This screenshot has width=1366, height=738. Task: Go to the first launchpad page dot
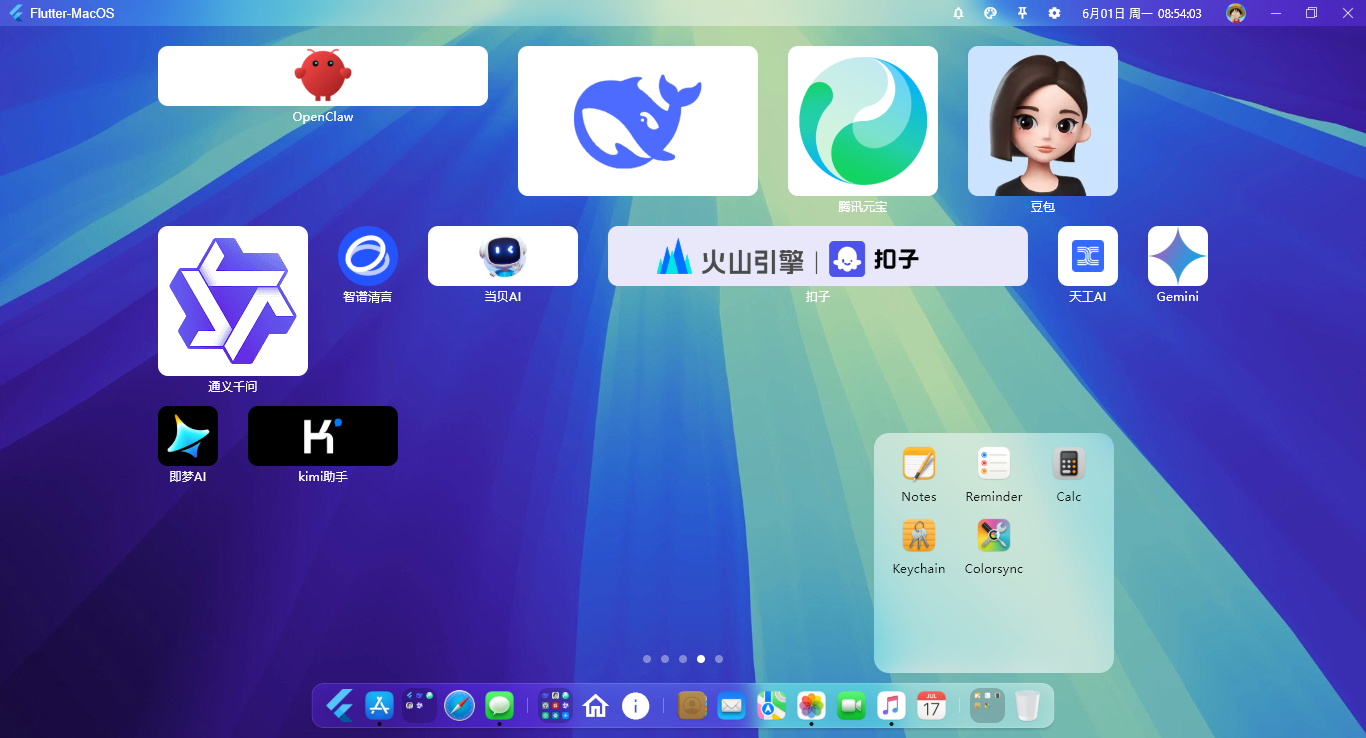tap(647, 659)
